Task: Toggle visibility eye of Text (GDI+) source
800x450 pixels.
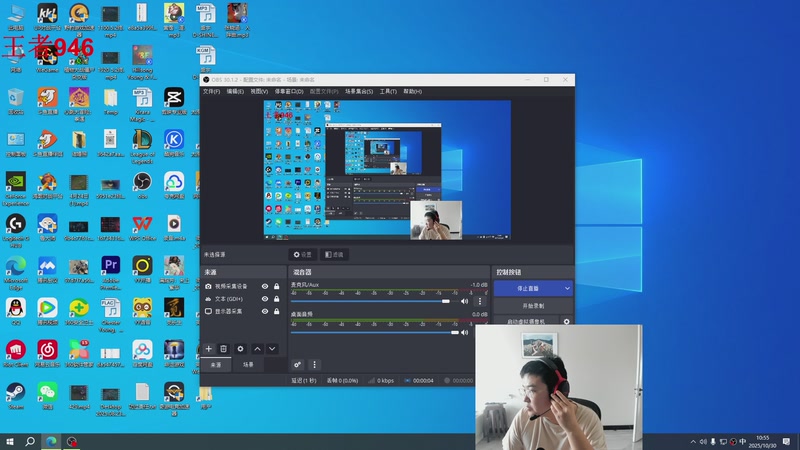Action: (x=265, y=298)
